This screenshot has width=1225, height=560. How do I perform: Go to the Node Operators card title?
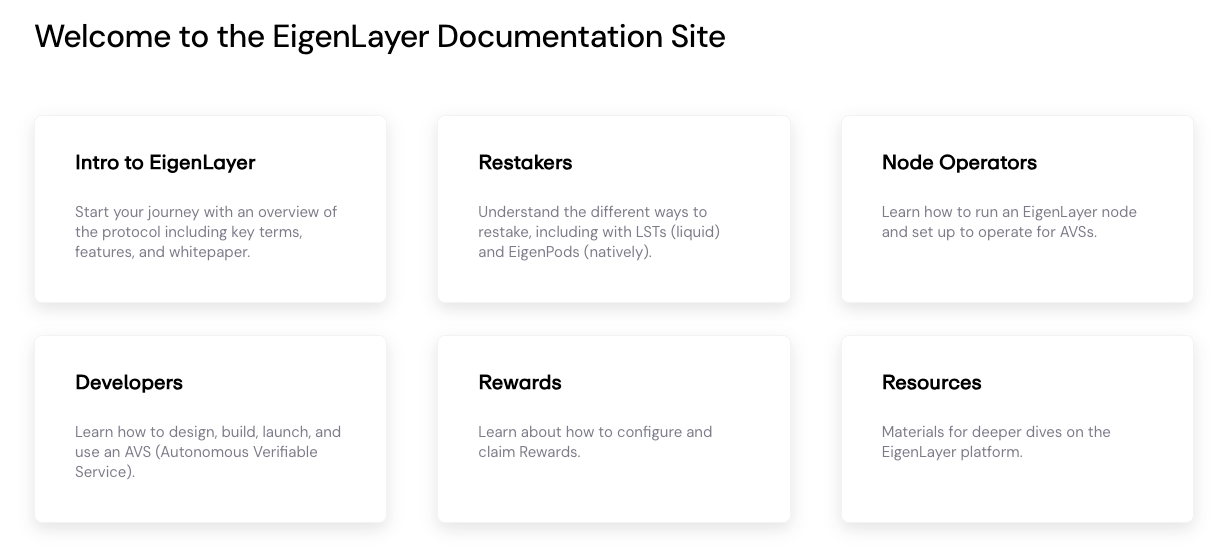(x=959, y=163)
